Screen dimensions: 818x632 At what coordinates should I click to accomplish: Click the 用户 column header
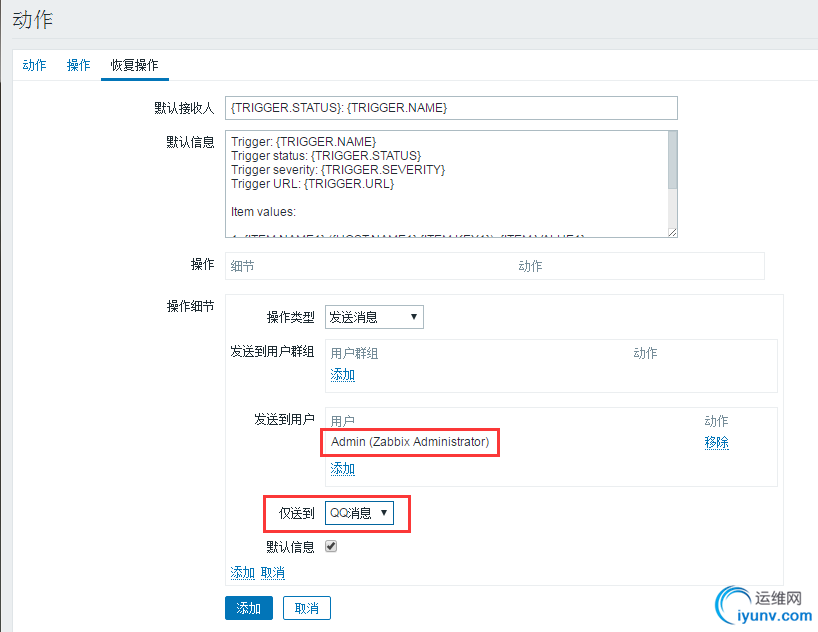coord(343,421)
